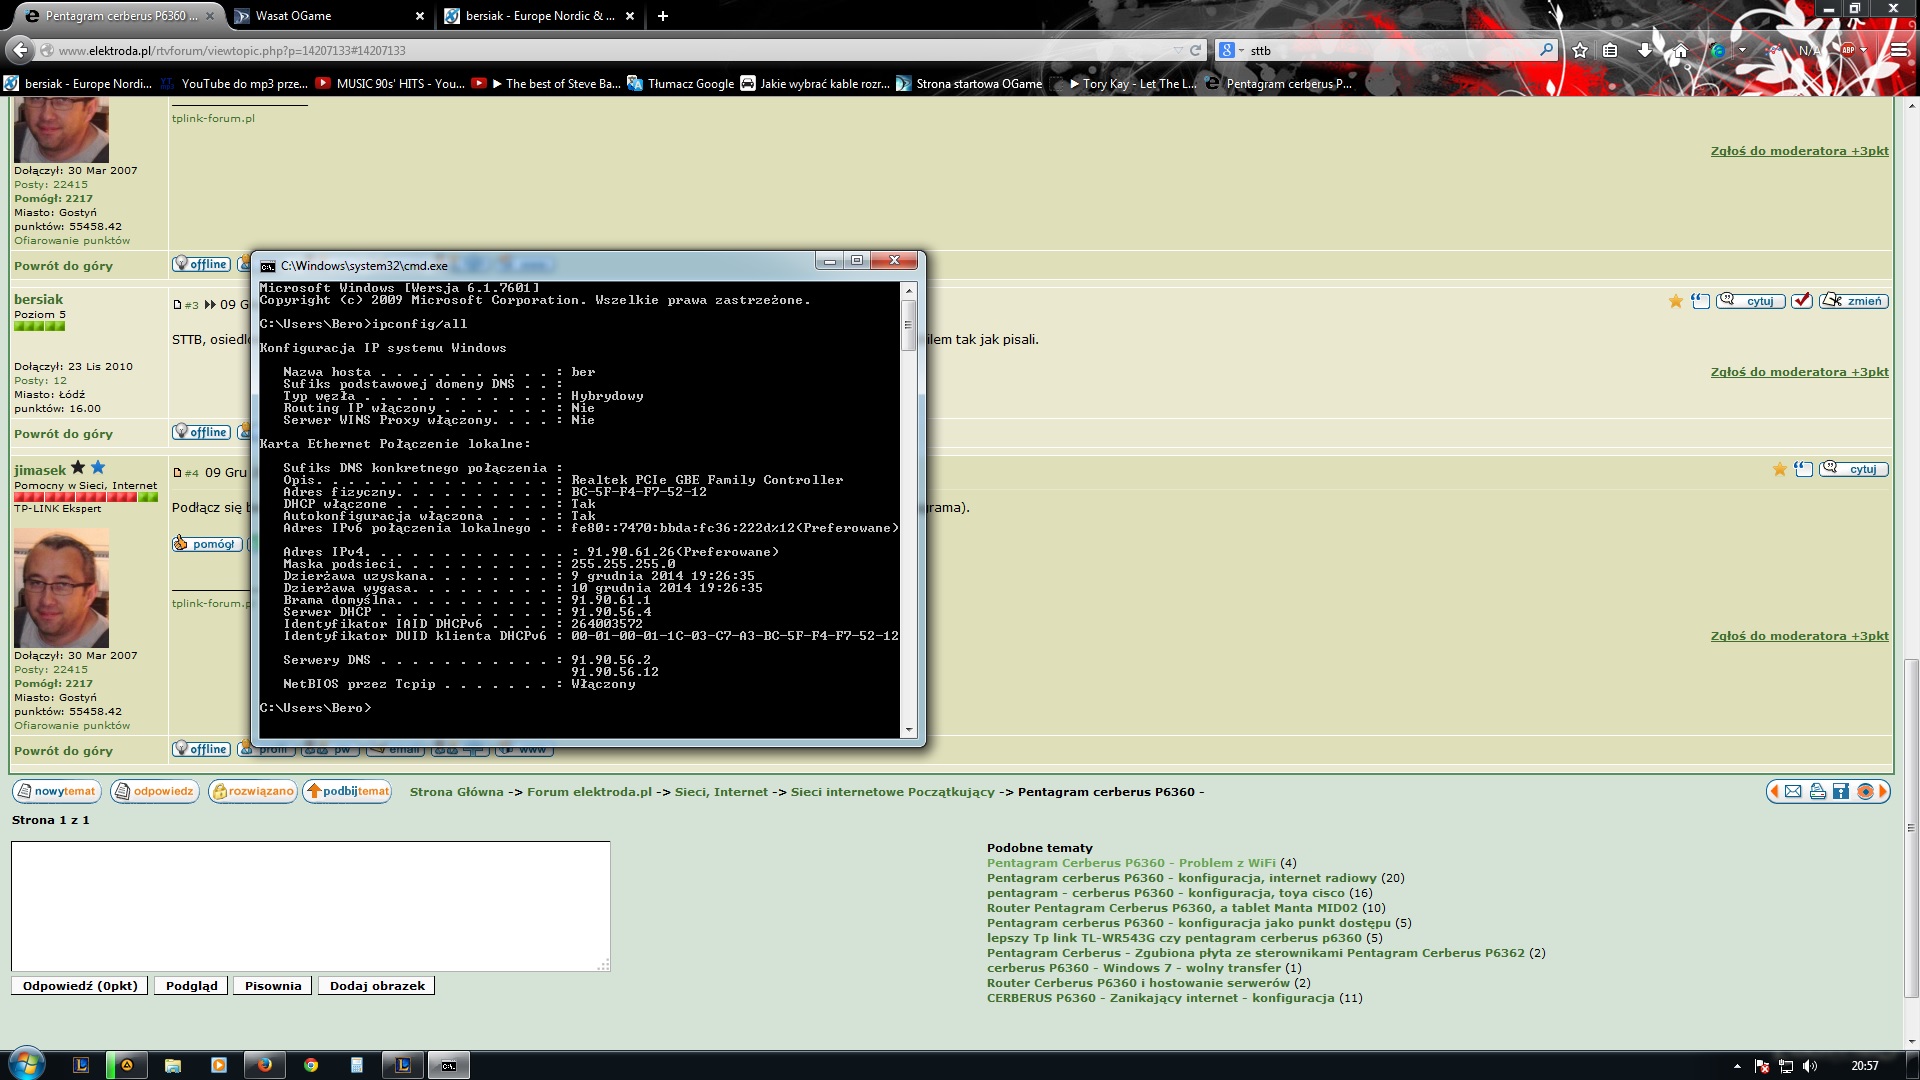Click the search magnifier in the search box
Viewport: 1920px width, 1080px height.
coord(1547,50)
